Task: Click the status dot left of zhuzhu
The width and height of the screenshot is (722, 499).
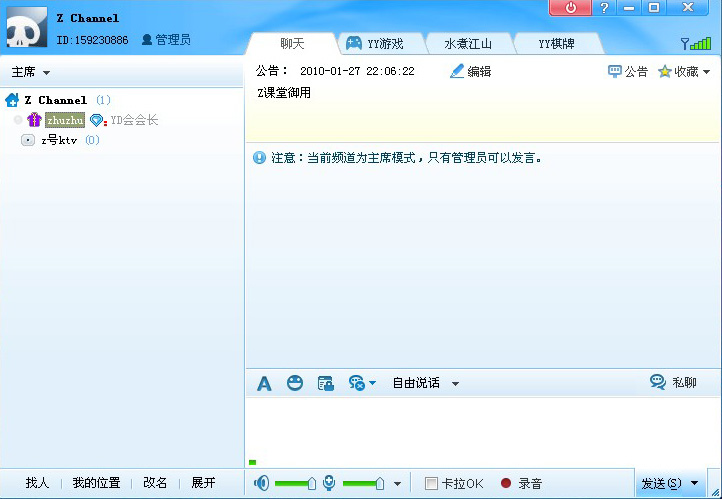Action: (18, 120)
